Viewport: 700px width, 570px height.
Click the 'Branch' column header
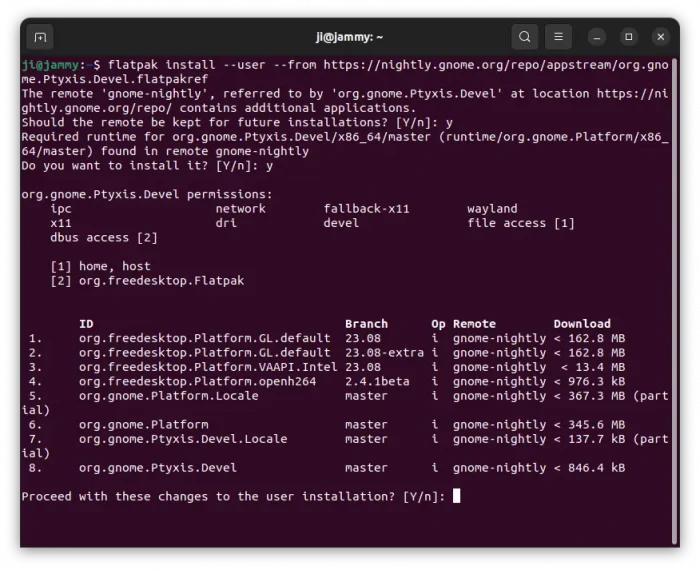click(x=366, y=324)
